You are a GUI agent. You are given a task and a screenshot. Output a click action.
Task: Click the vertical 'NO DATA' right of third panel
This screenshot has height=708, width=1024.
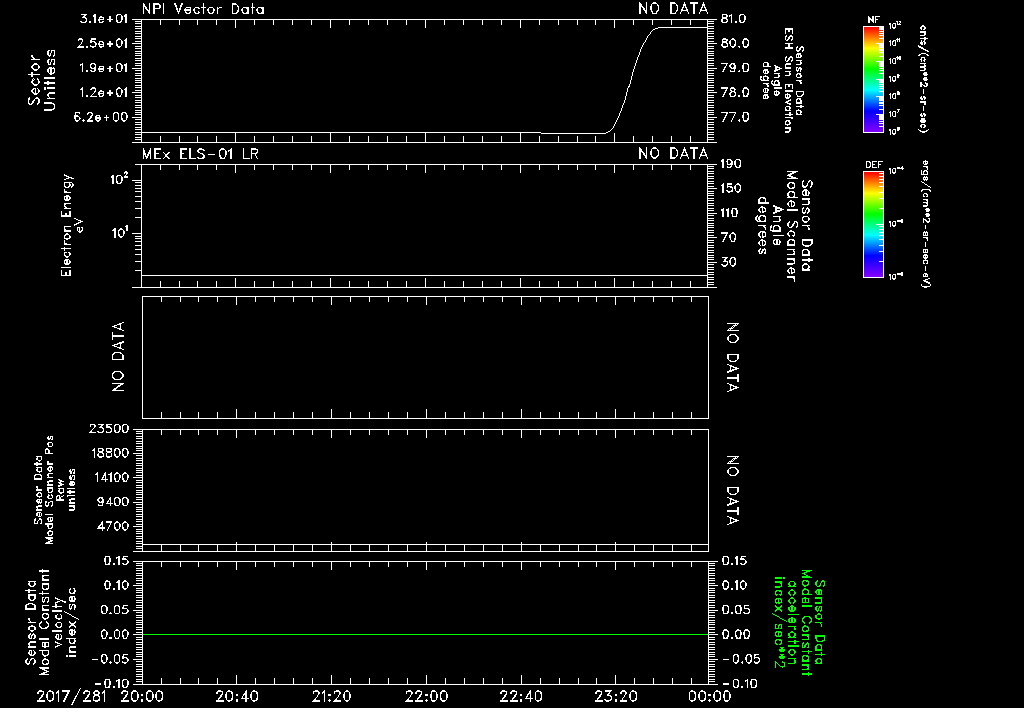(x=733, y=357)
